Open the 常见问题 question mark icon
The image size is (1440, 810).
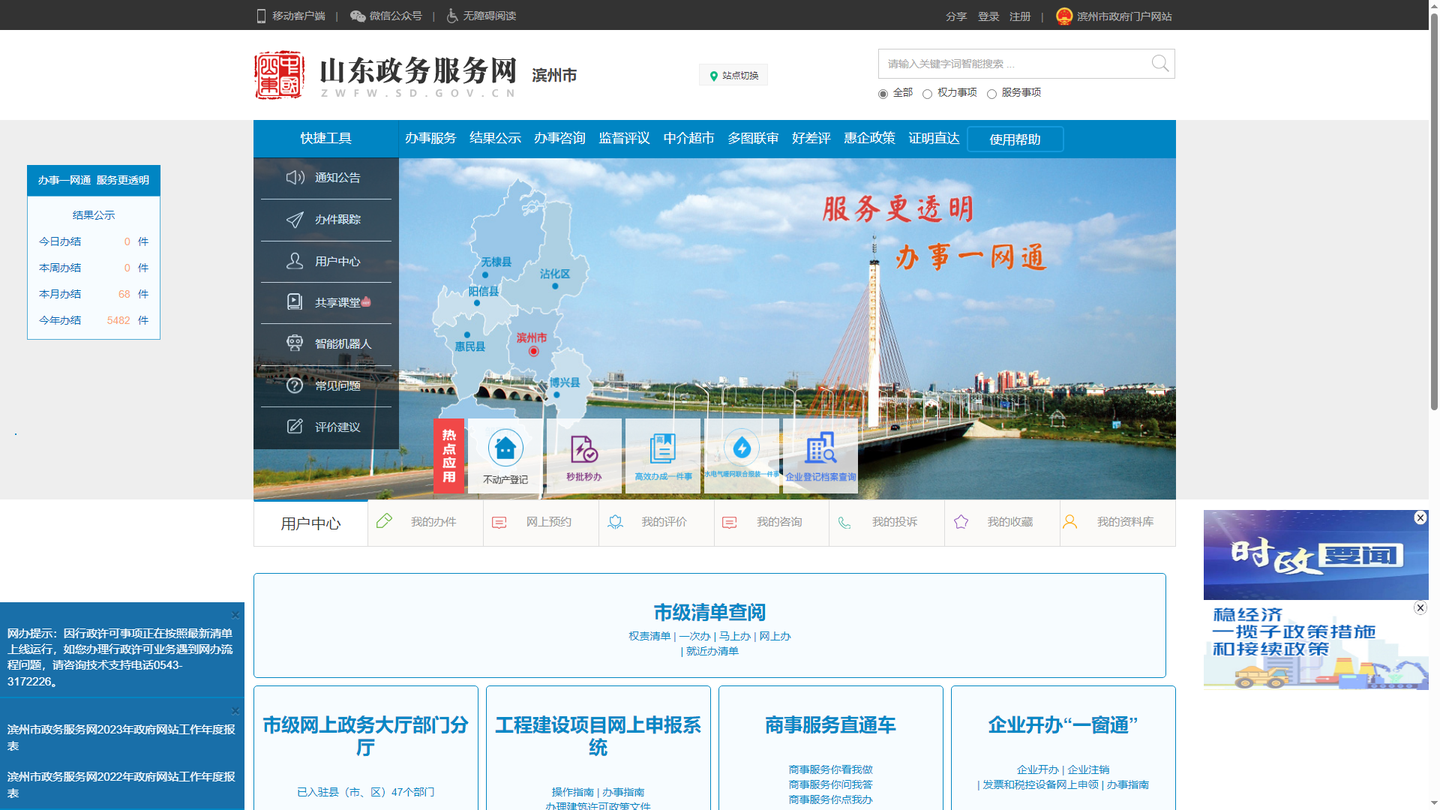[x=295, y=385]
